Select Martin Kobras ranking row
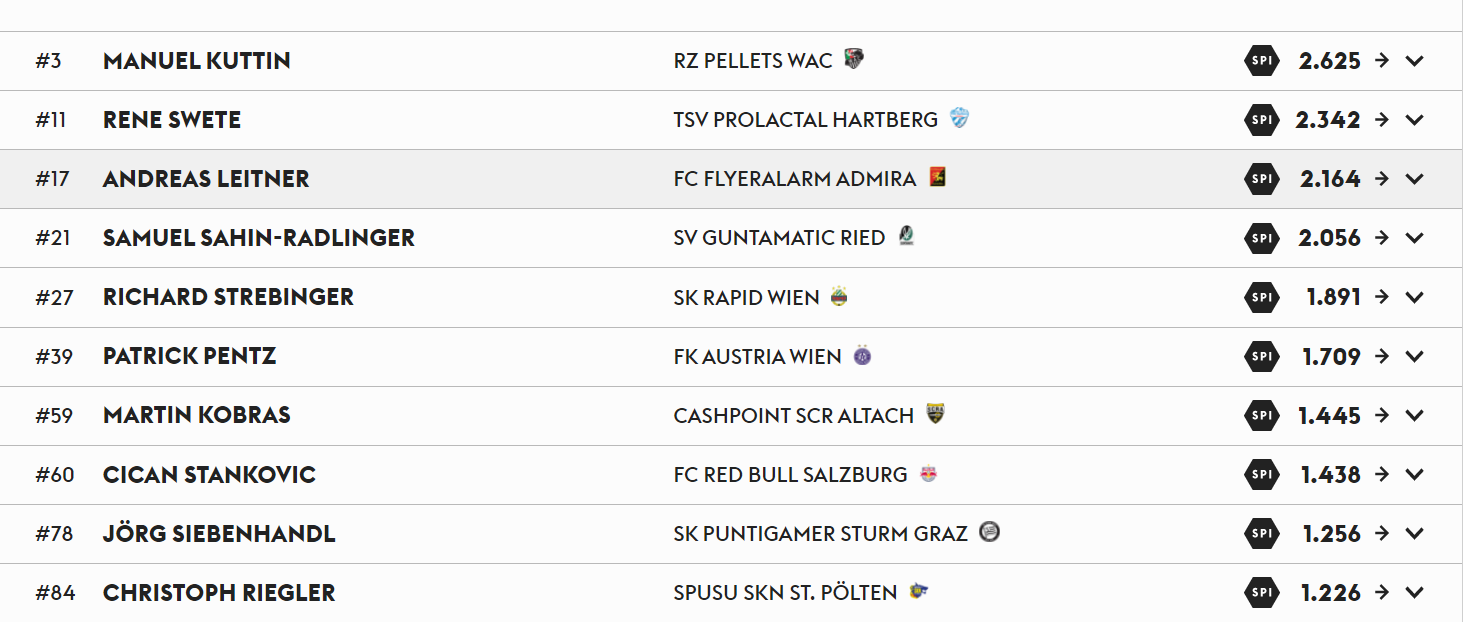This screenshot has height=622, width=1463. click(x=731, y=415)
